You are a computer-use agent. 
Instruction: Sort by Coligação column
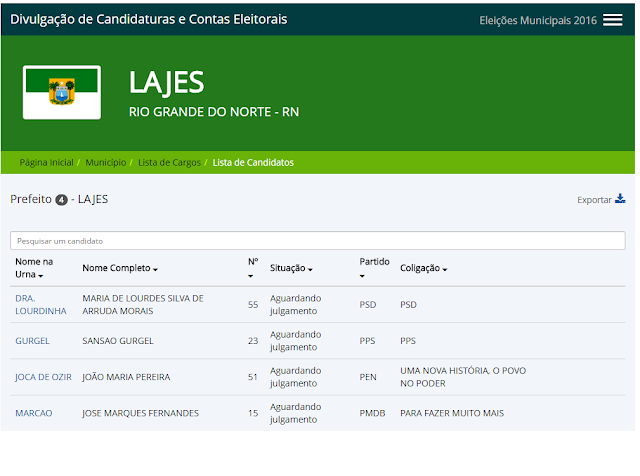pos(424,268)
